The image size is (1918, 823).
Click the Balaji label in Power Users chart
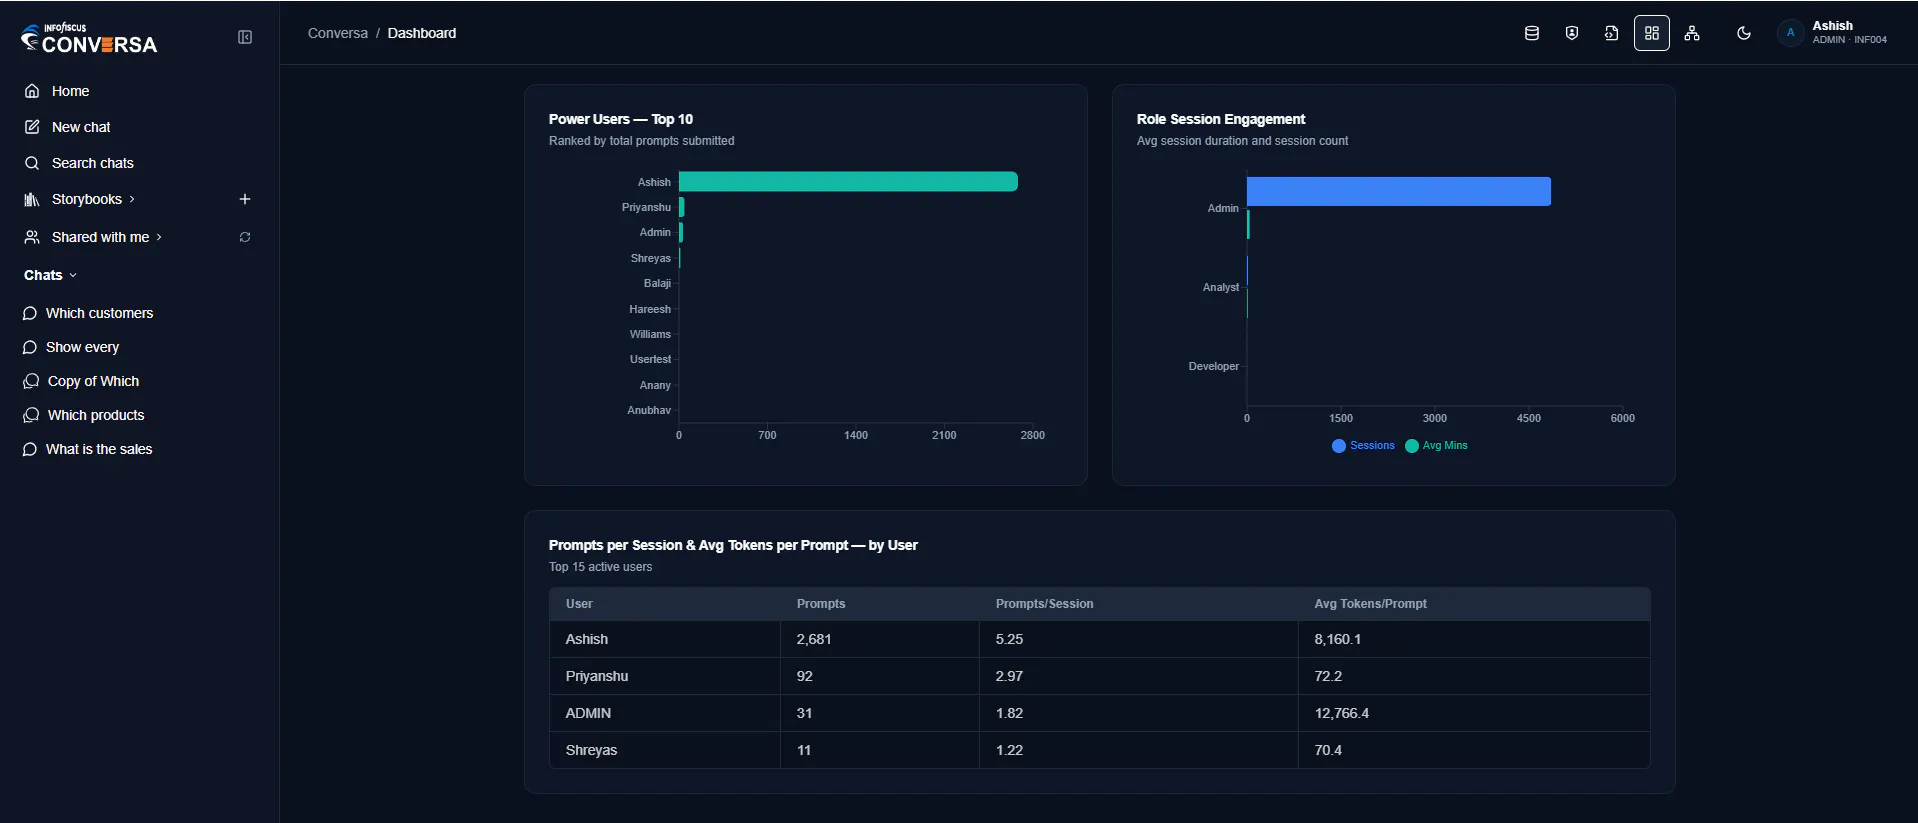[657, 283]
